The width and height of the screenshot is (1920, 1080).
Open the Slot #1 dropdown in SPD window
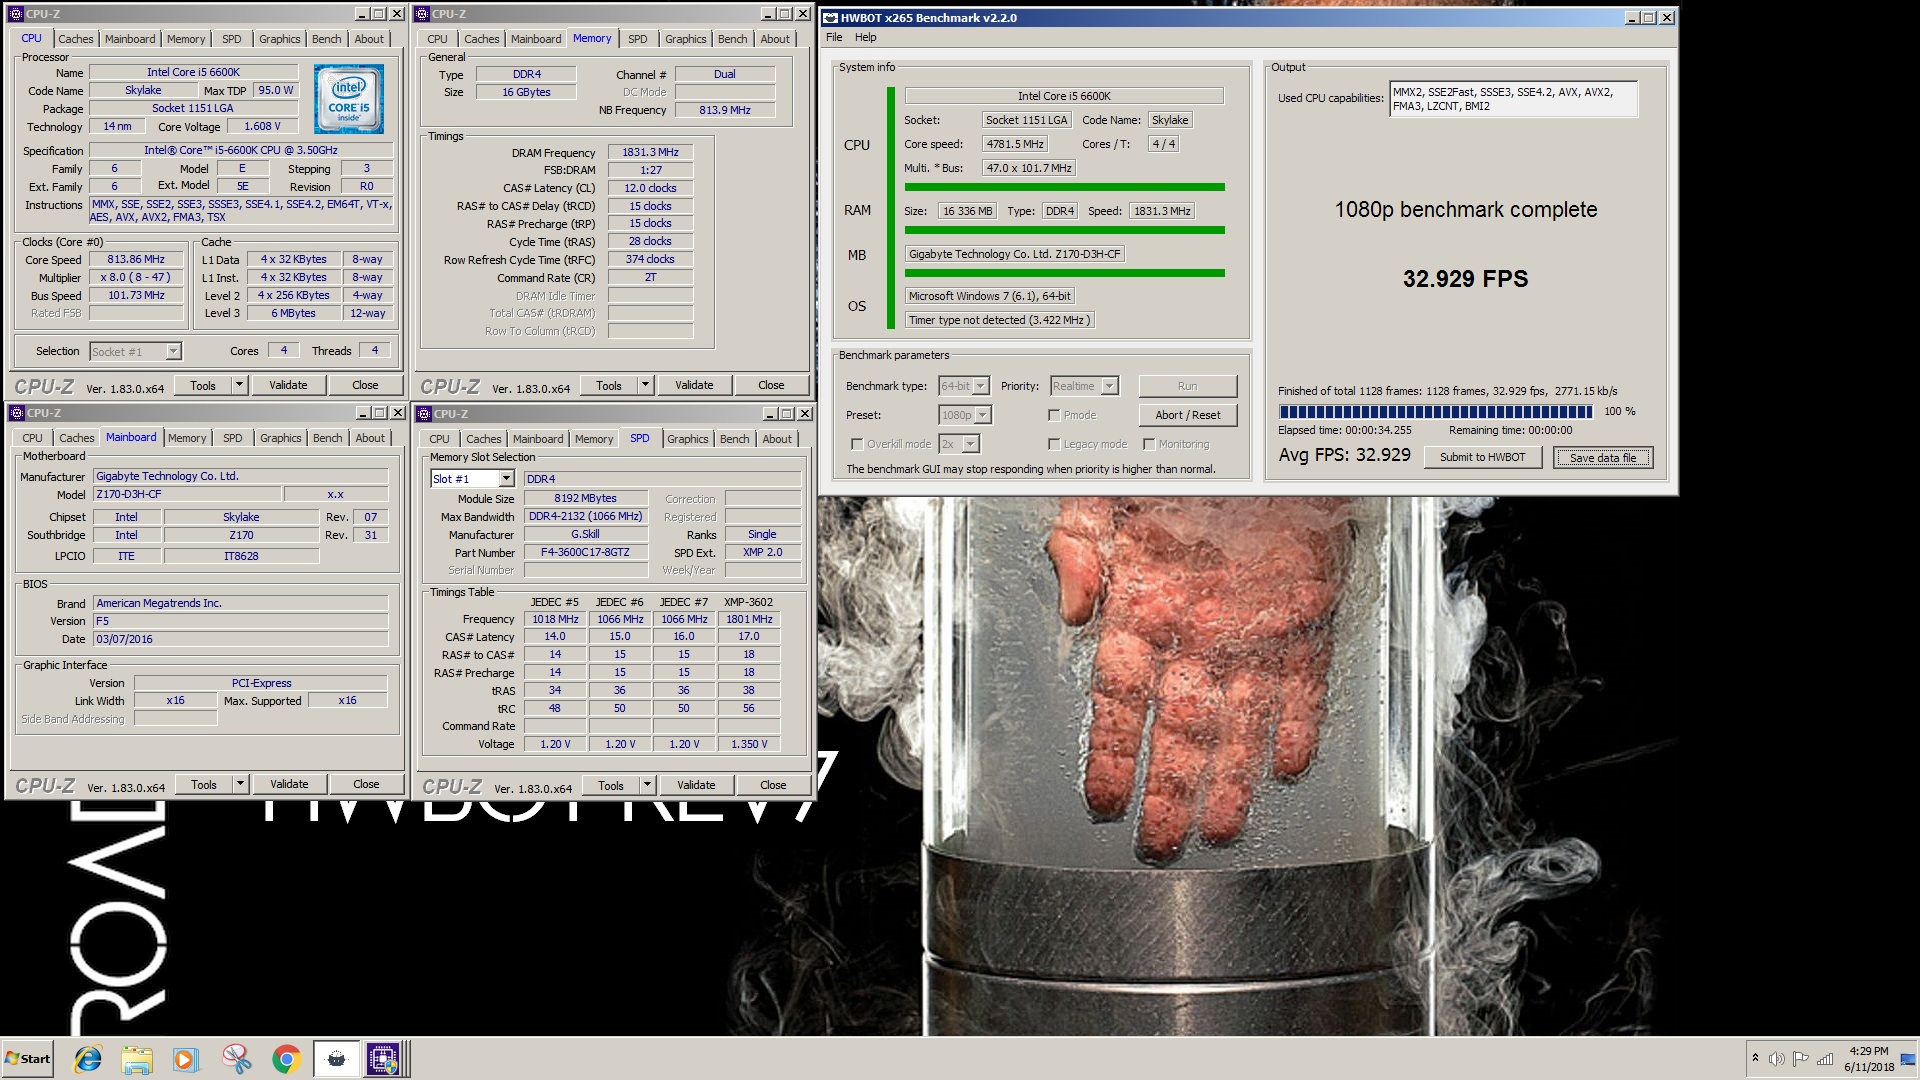[x=472, y=479]
